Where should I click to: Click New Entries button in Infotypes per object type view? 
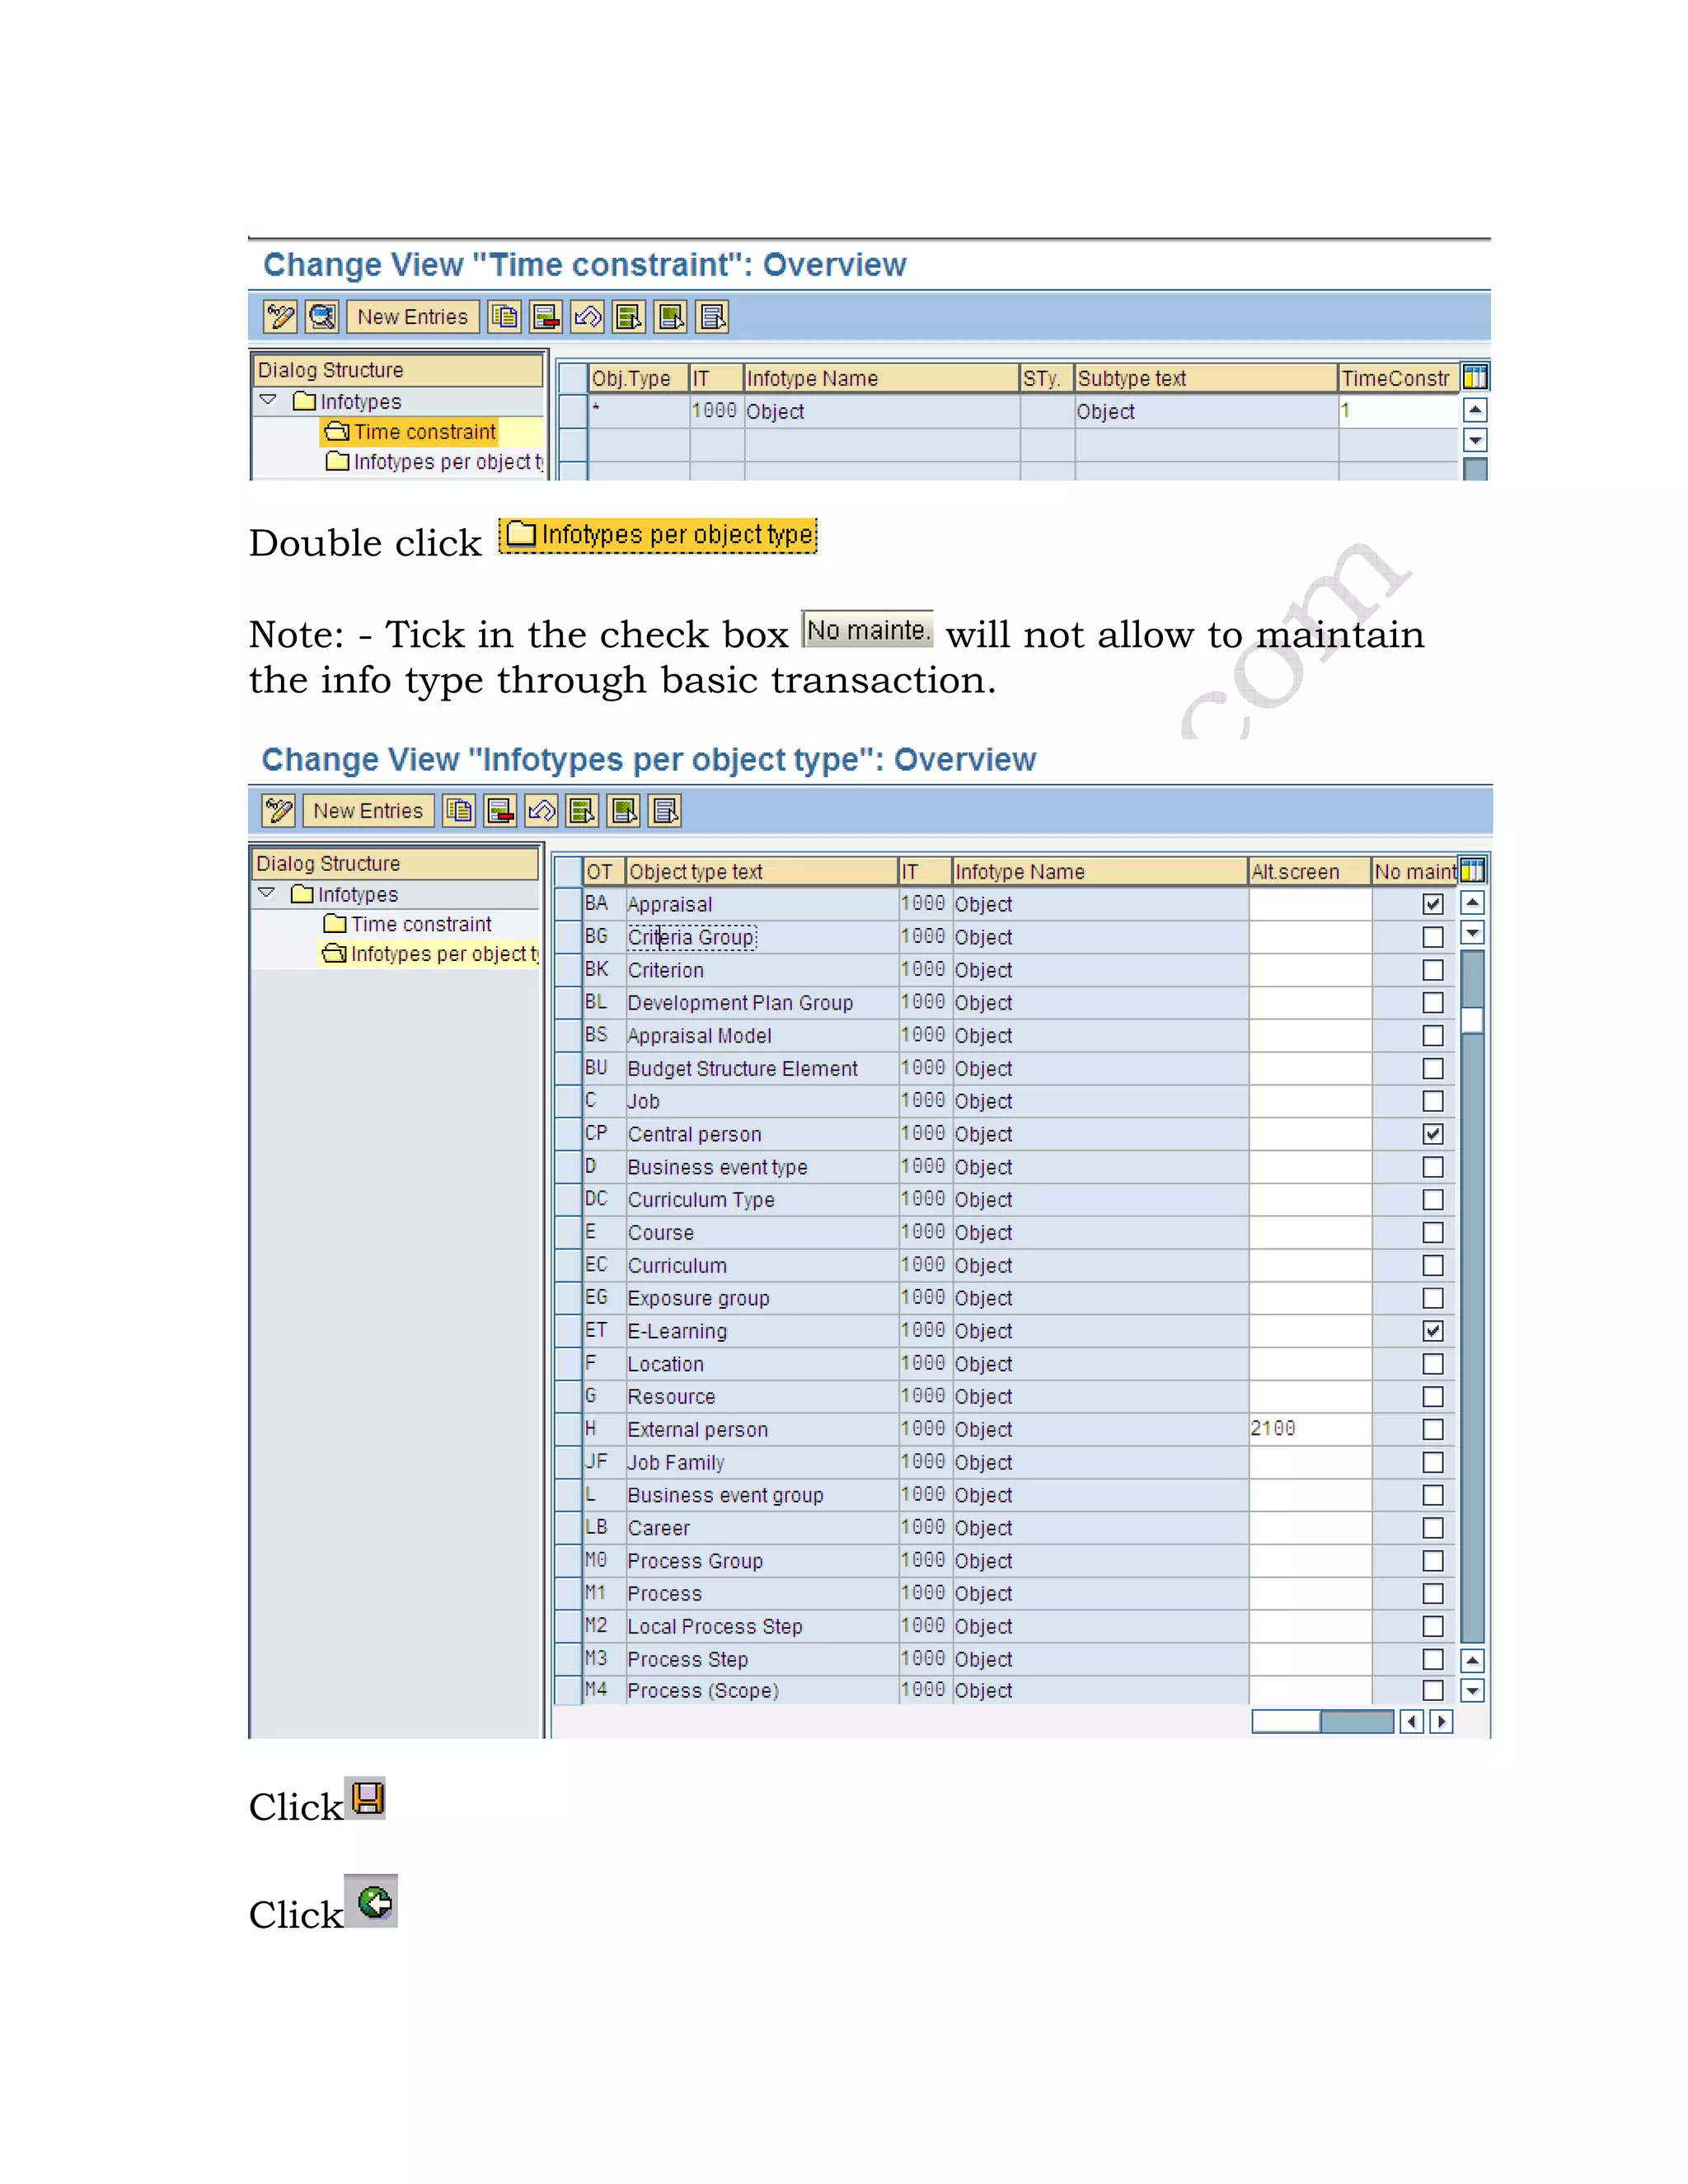tap(368, 810)
